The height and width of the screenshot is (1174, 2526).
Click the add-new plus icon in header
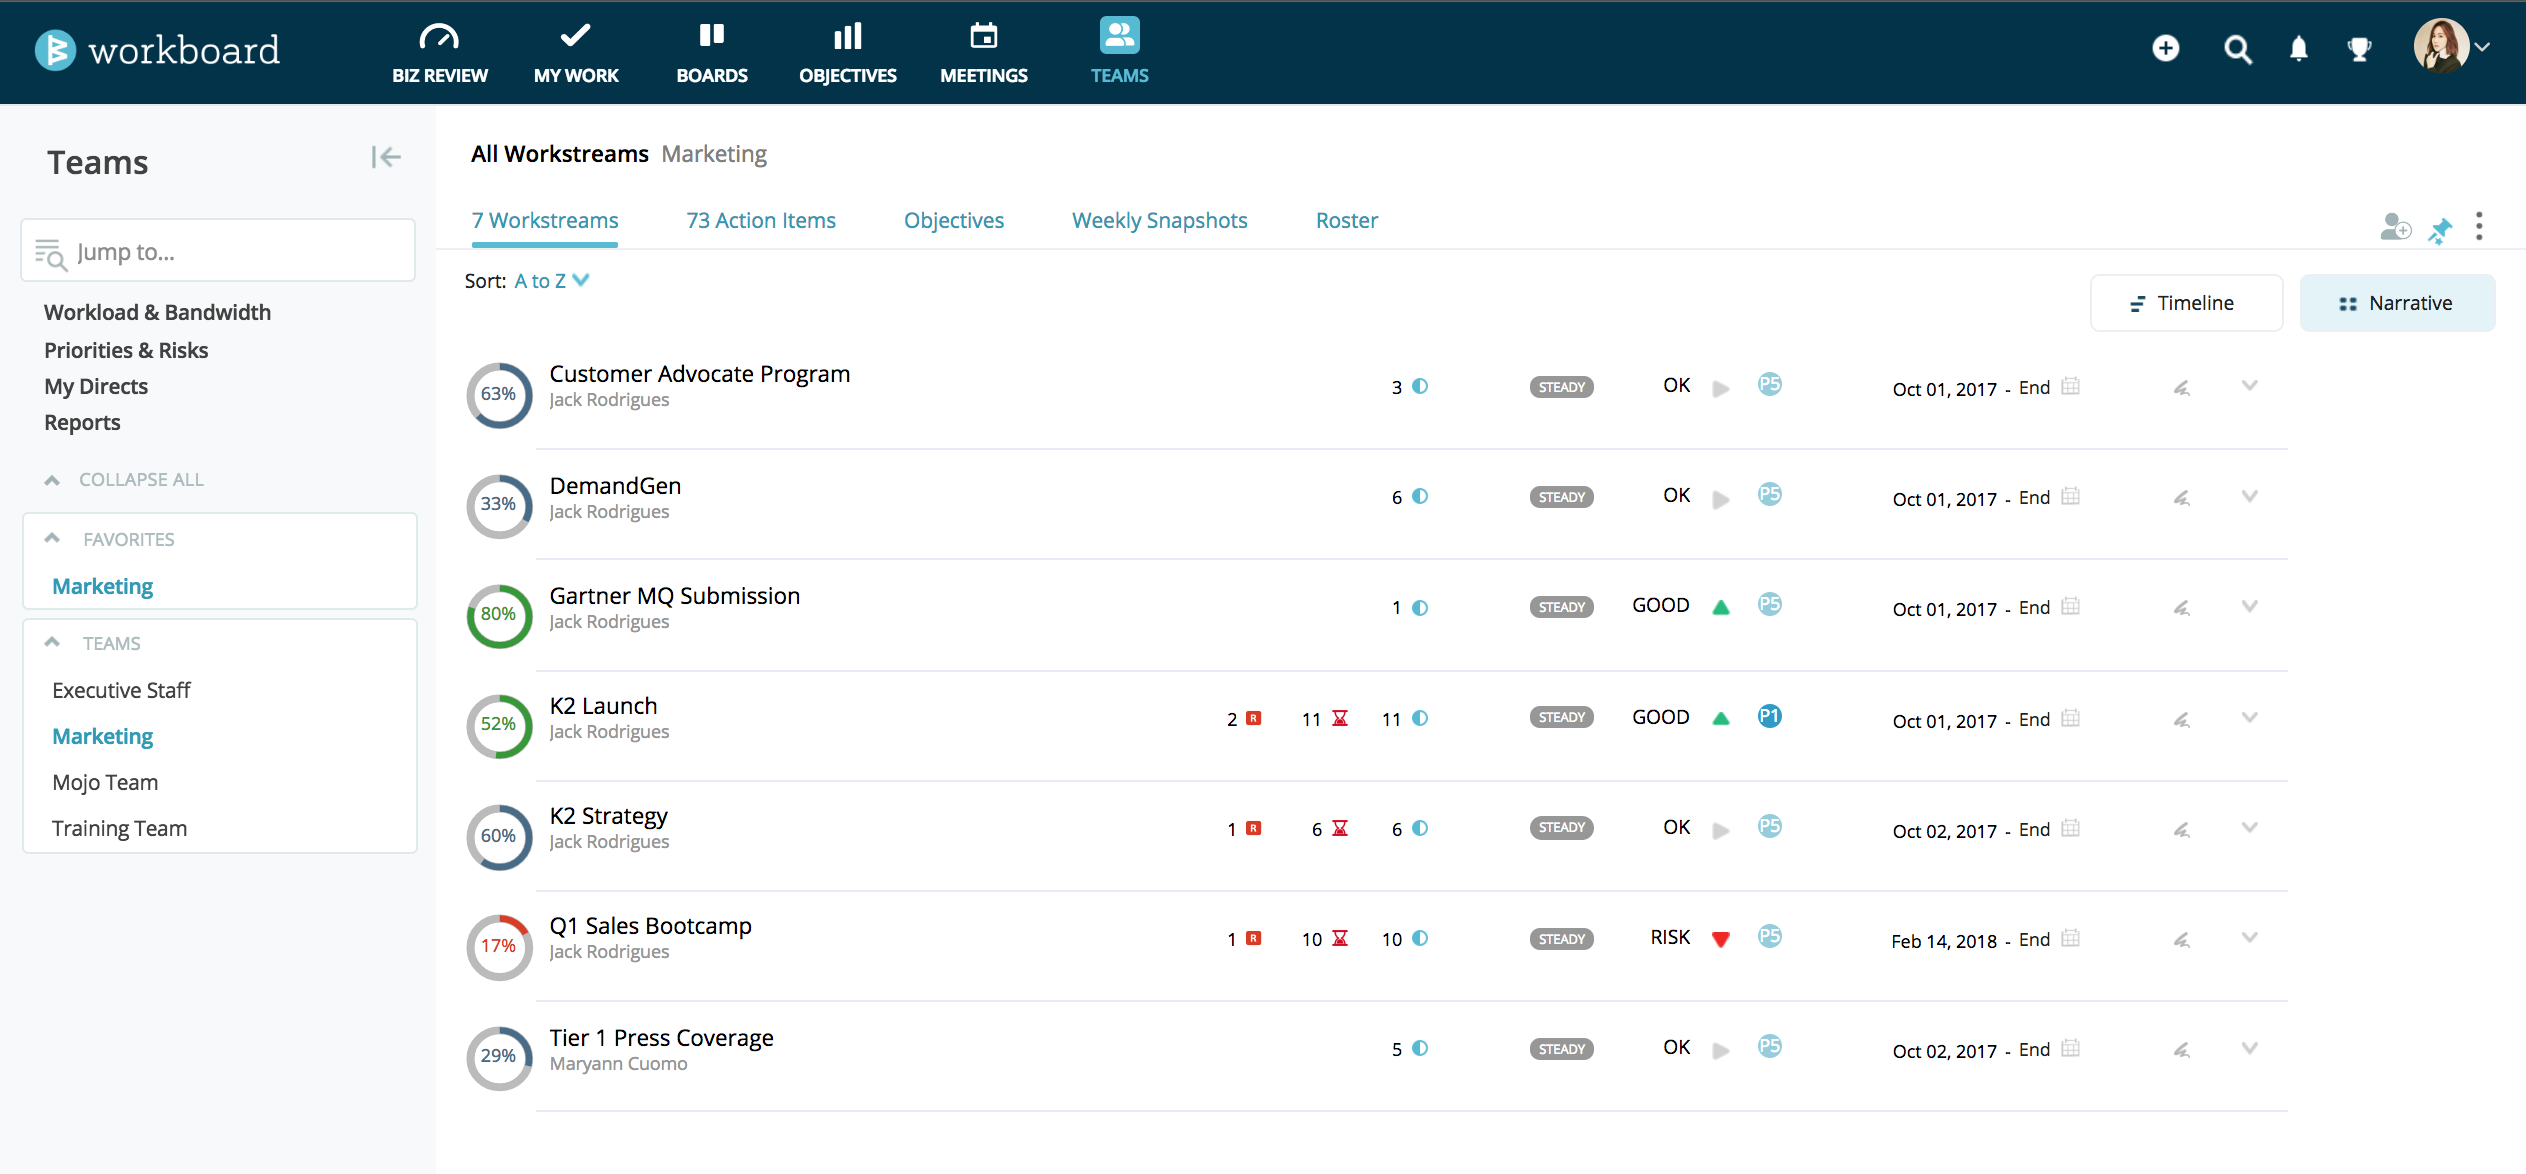2165,48
